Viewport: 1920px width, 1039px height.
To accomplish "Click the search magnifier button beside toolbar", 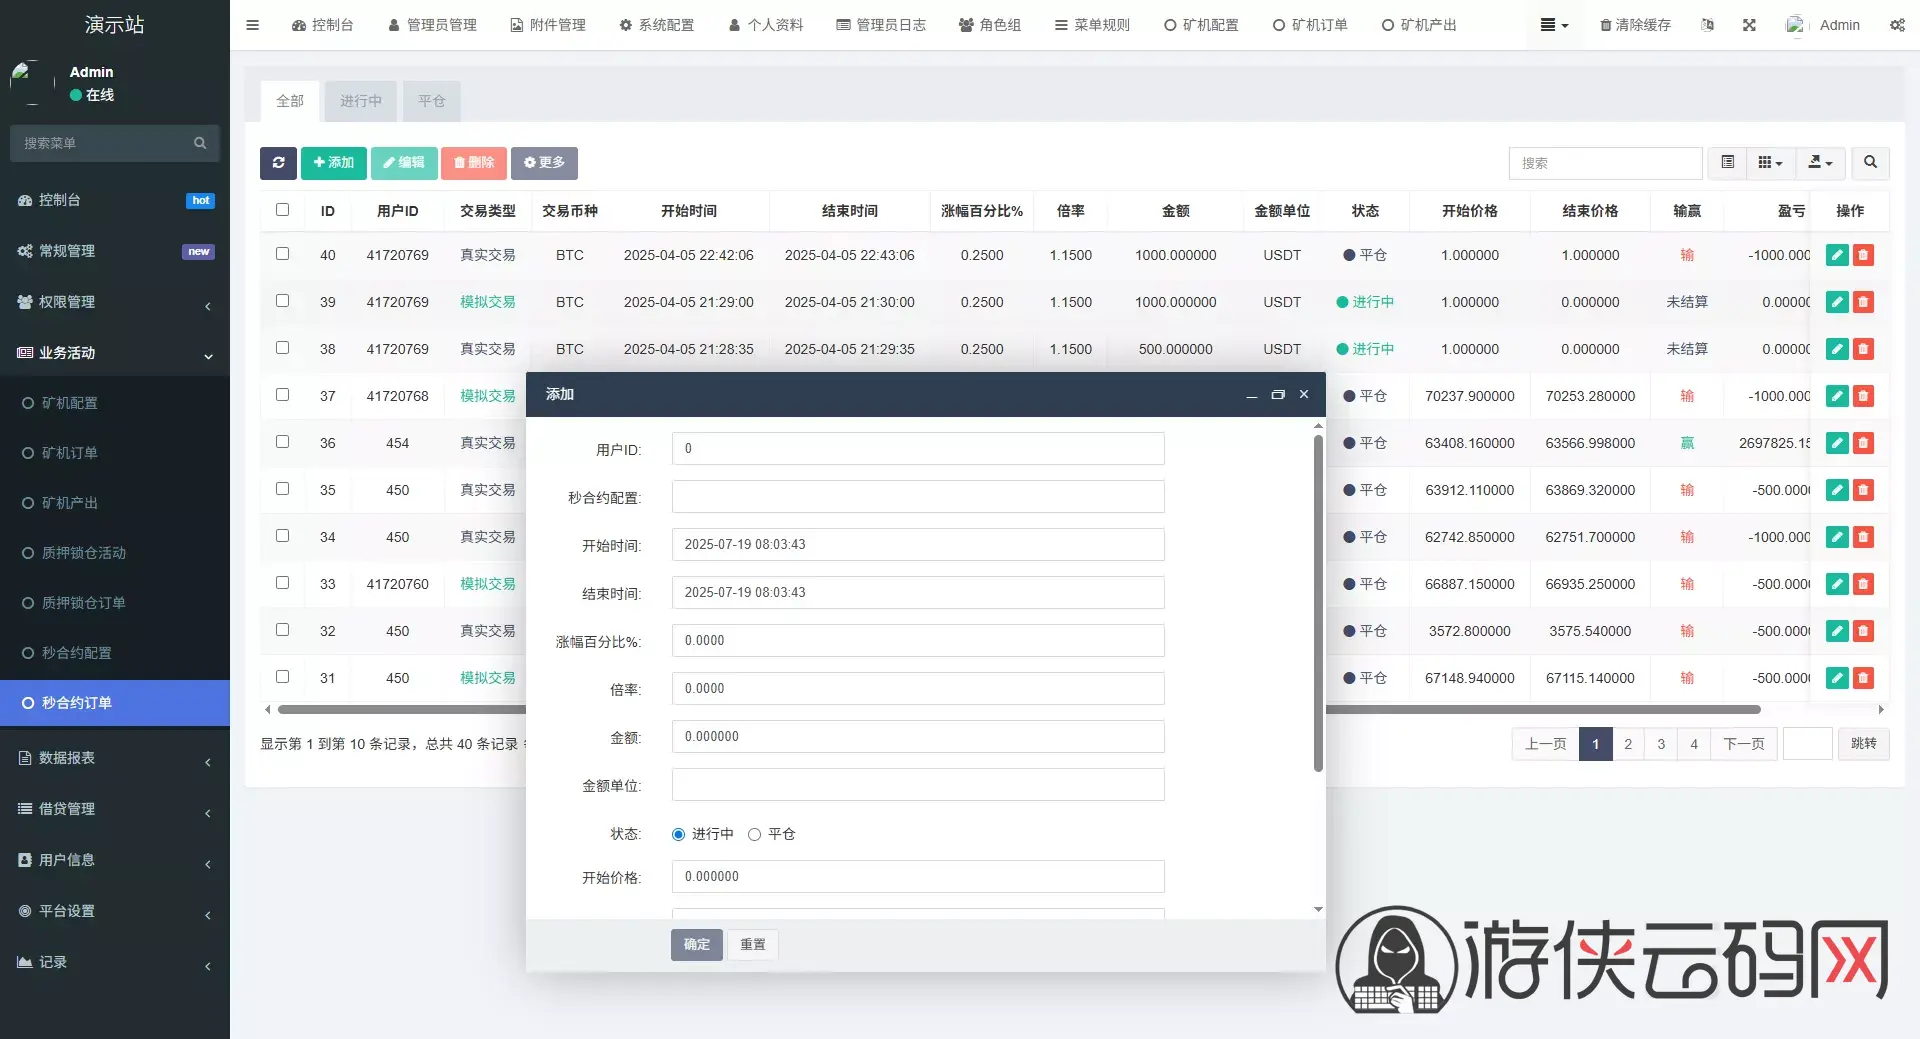I will 1870,163.
